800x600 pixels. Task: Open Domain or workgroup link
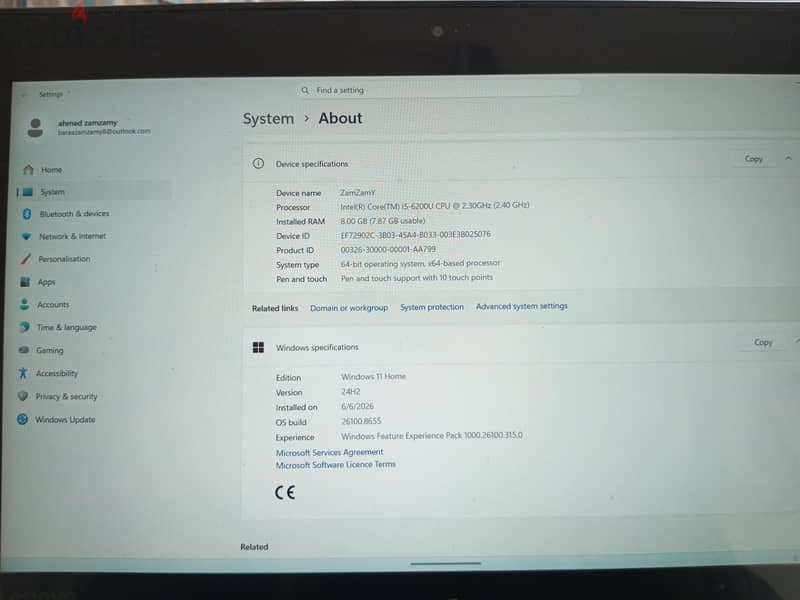click(349, 308)
